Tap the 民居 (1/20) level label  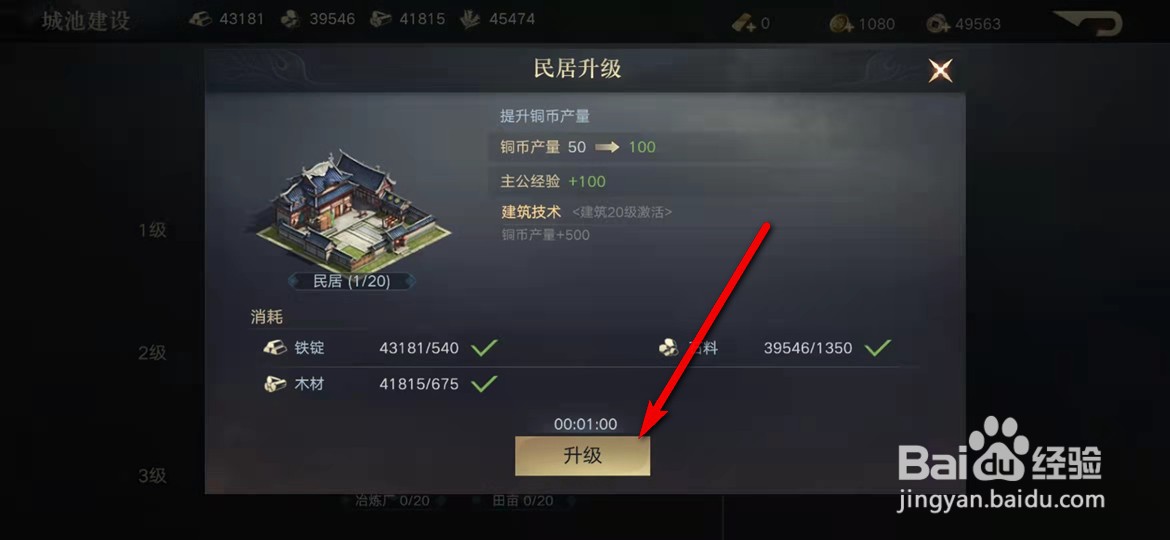tap(351, 281)
